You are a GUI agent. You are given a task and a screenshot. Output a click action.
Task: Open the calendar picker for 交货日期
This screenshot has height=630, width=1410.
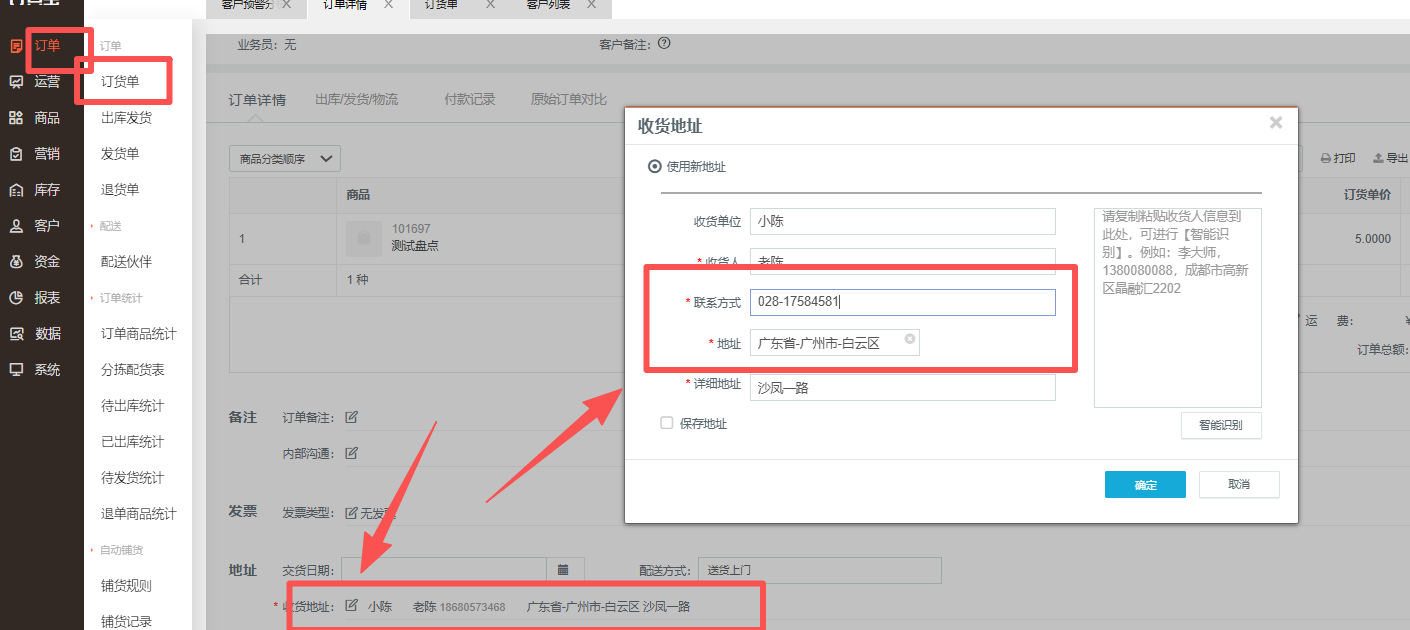[x=564, y=570]
